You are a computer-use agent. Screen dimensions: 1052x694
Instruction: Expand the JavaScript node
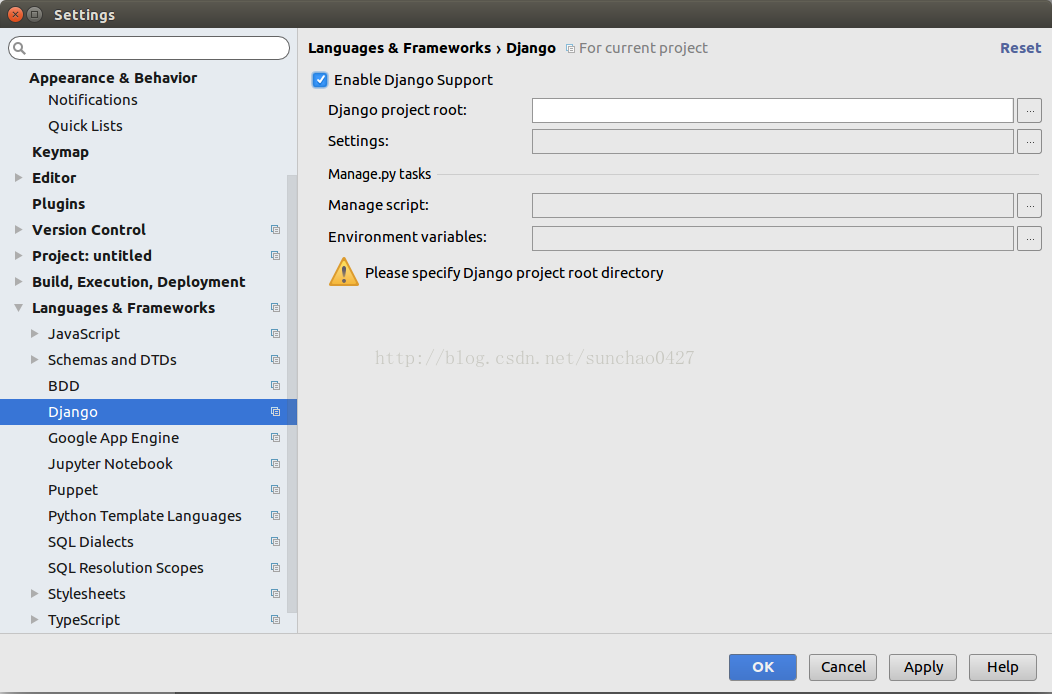[x=34, y=334]
